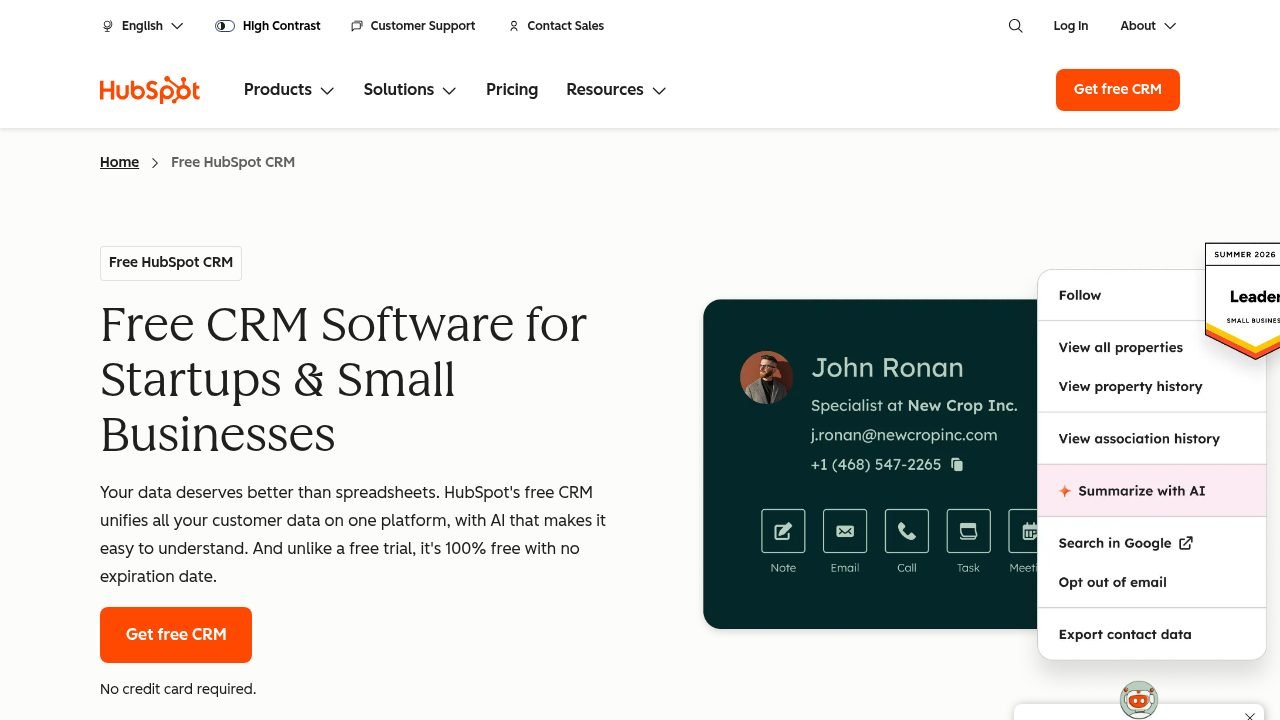Expand the Resources menu
The image size is (1280, 720).
(616, 90)
